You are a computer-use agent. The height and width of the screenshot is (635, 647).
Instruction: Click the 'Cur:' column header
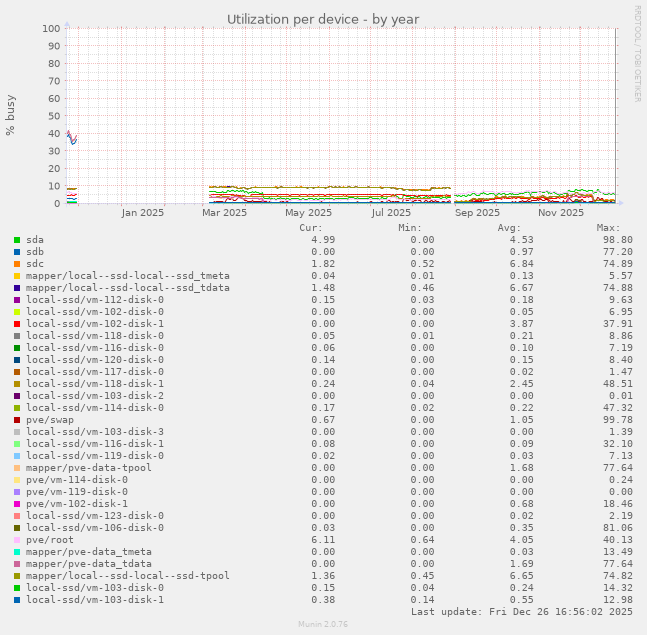[x=311, y=228]
